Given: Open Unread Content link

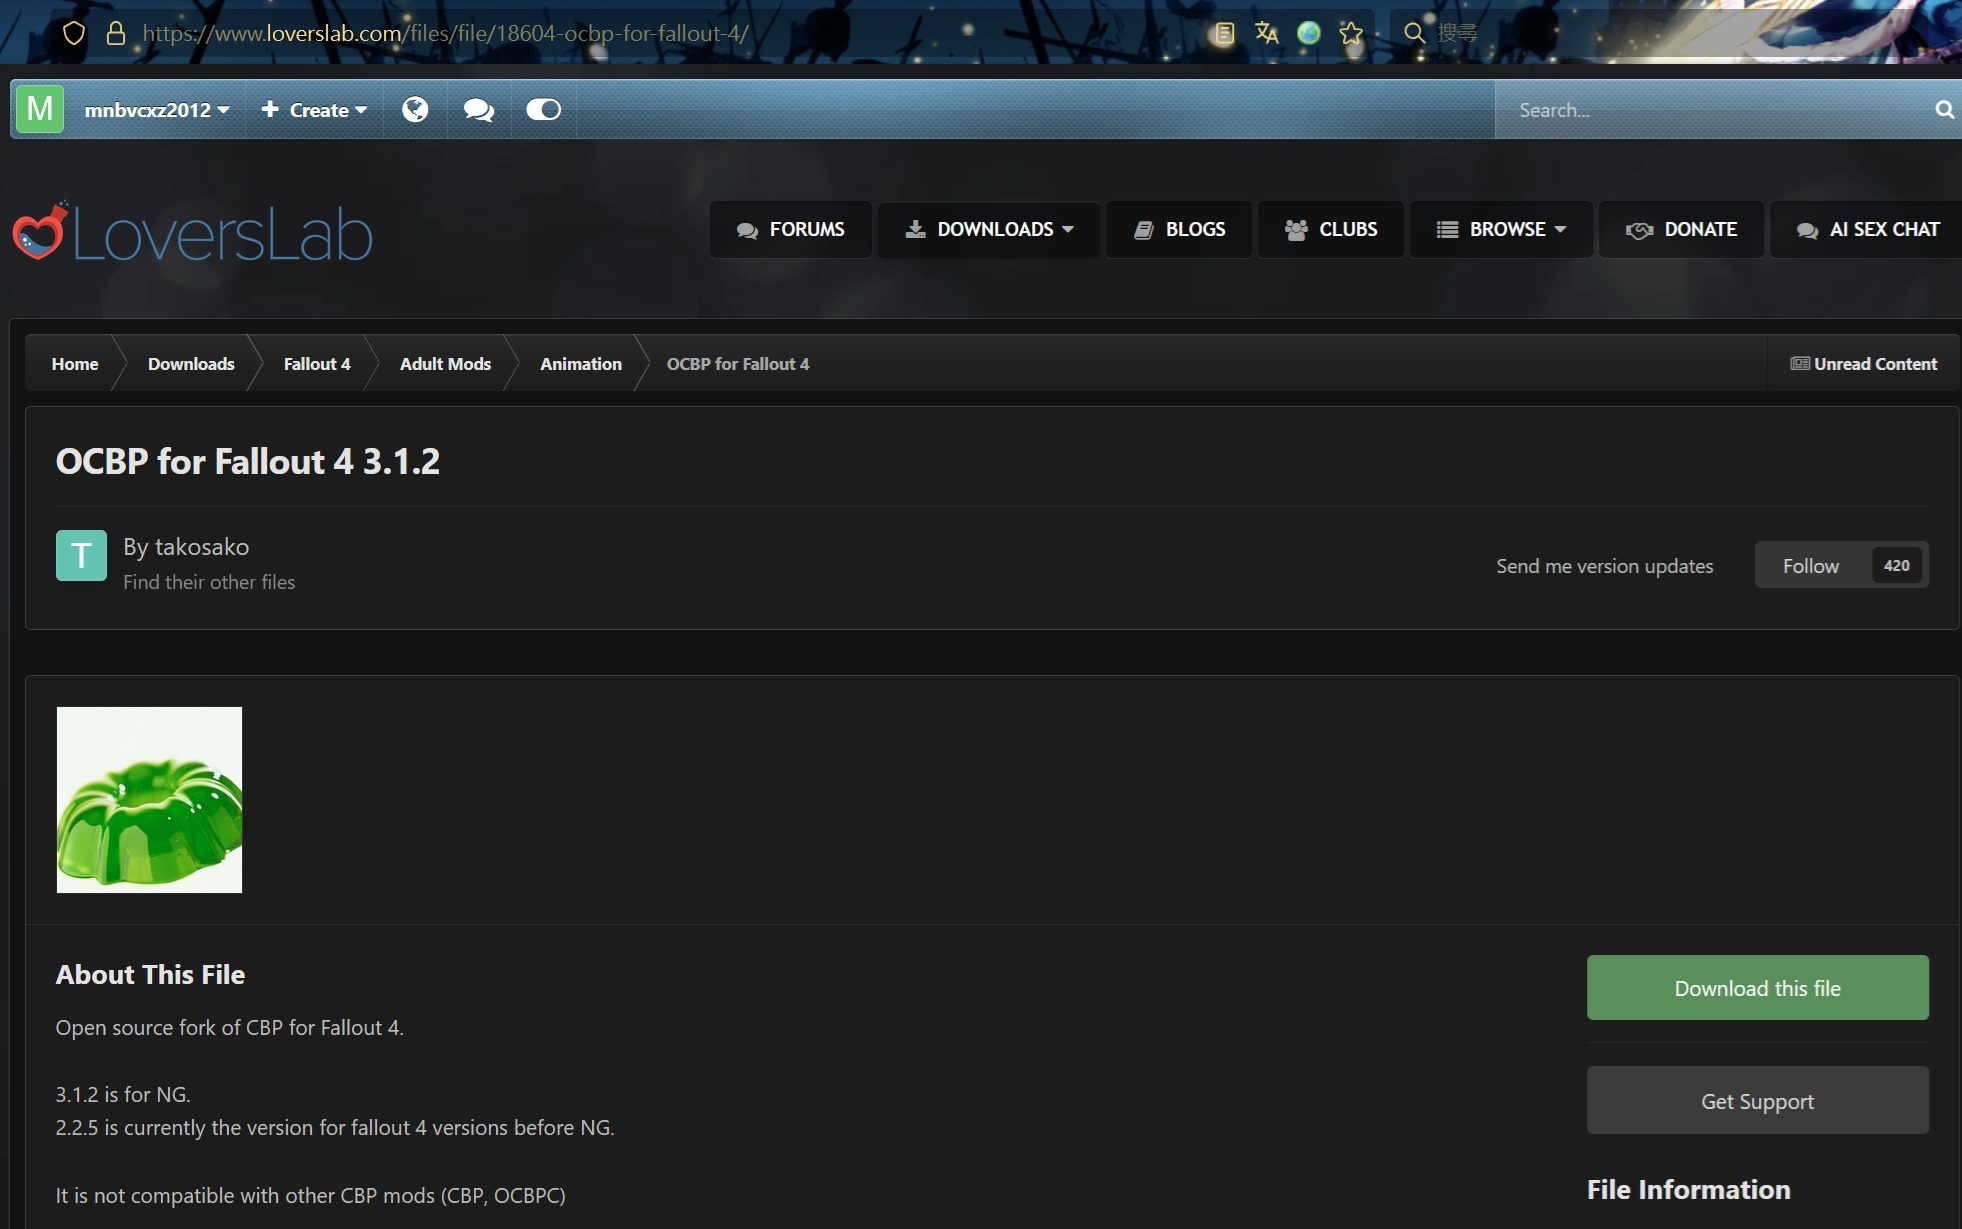Looking at the screenshot, I should [1864, 364].
